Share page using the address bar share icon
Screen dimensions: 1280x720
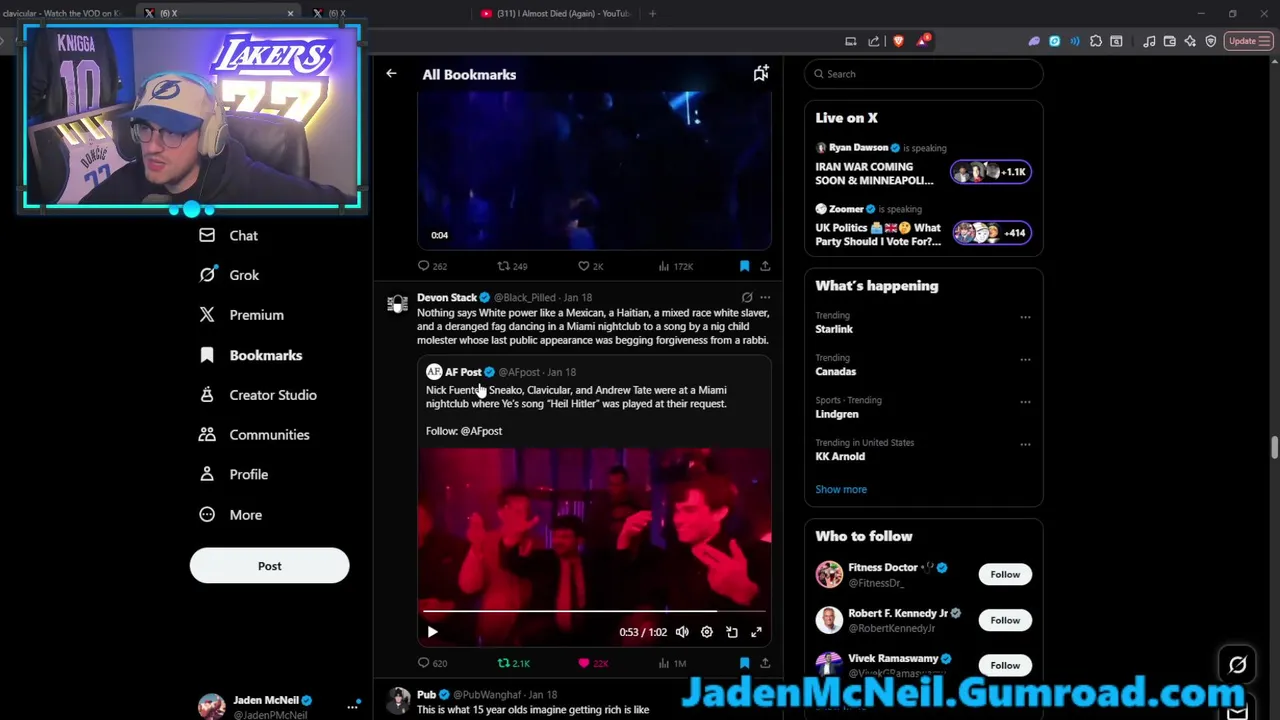coord(874,41)
